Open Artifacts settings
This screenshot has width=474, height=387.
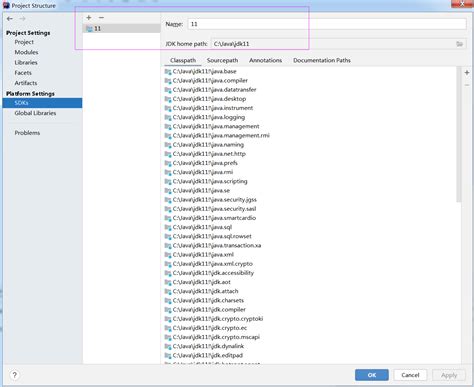(x=26, y=83)
